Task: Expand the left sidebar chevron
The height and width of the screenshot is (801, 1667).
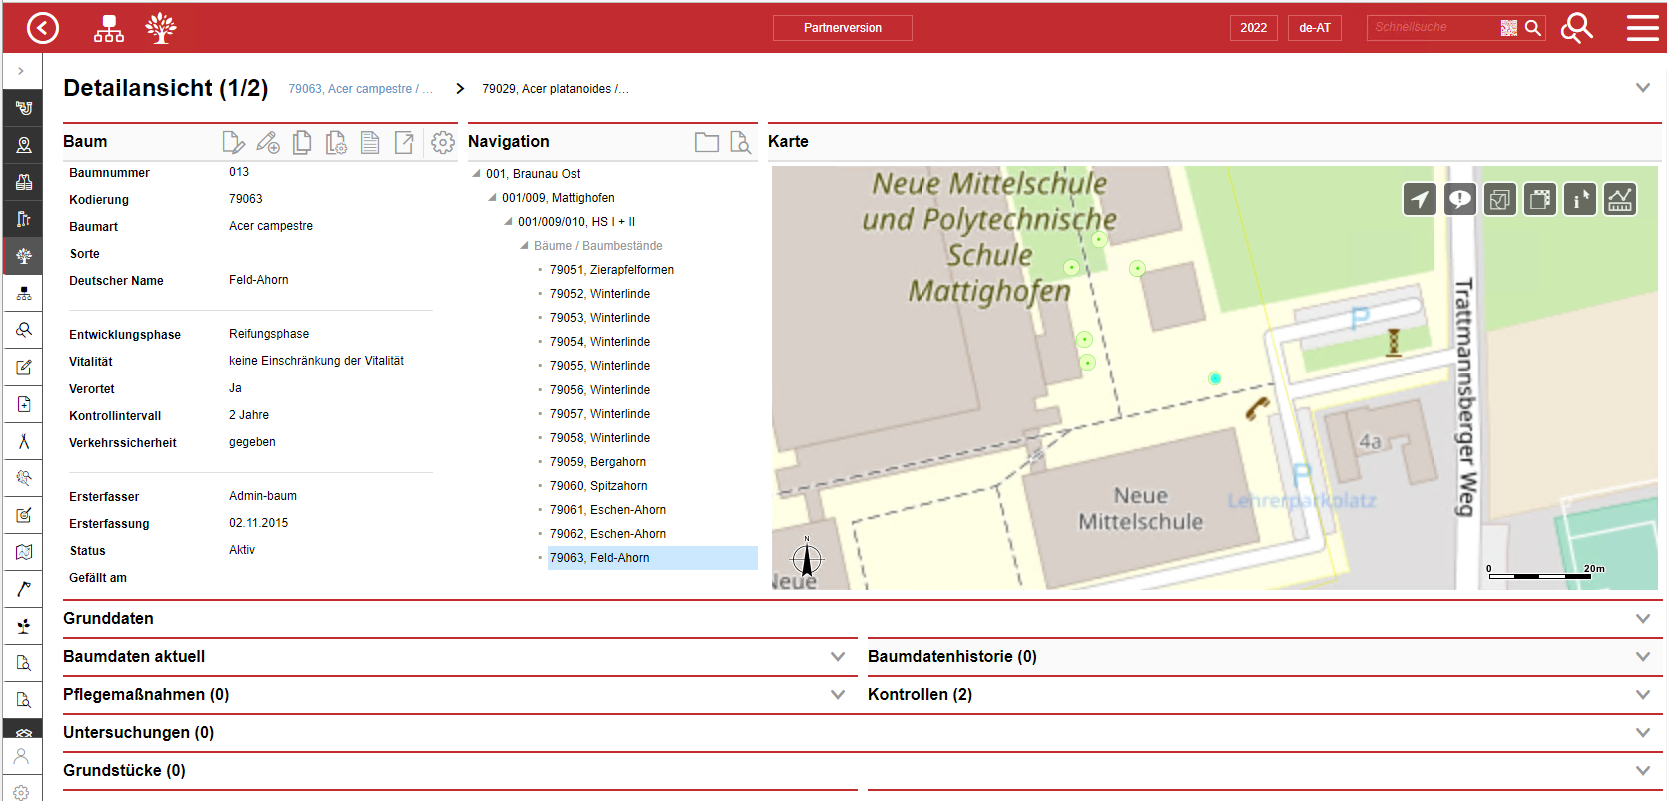Action: pos(21,71)
